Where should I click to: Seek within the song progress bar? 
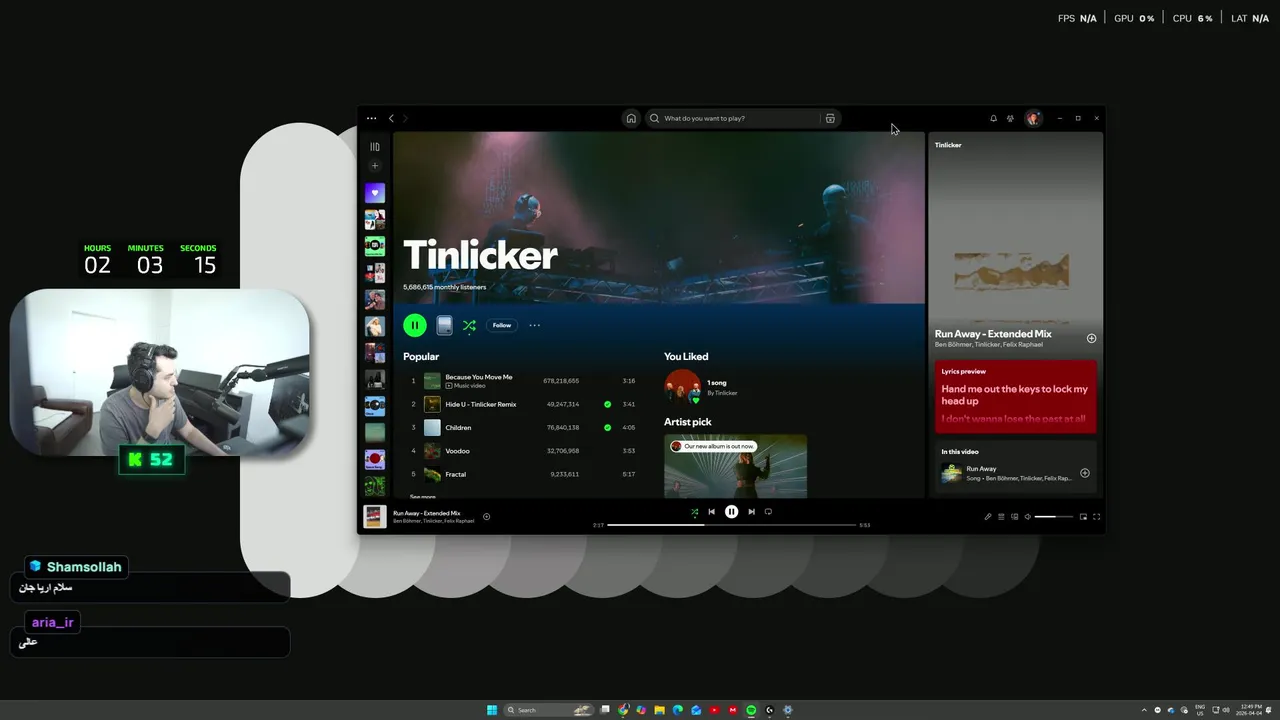click(x=731, y=525)
